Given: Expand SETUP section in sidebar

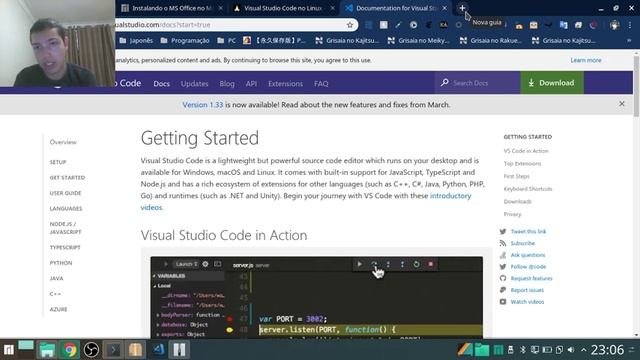Looking at the screenshot, I should (58, 162).
